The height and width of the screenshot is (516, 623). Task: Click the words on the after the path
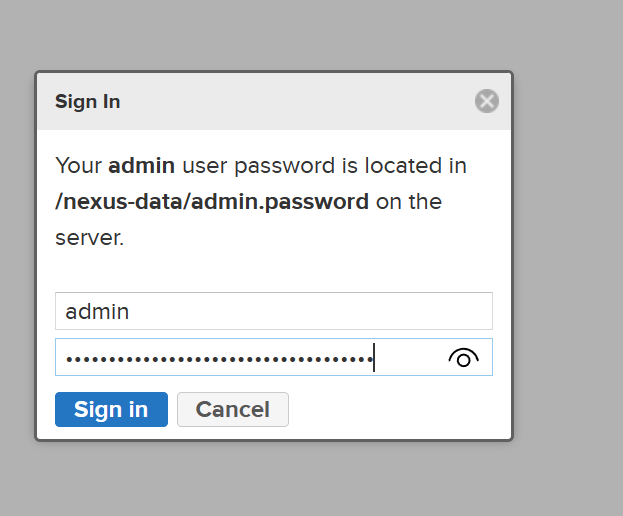click(409, 202)
